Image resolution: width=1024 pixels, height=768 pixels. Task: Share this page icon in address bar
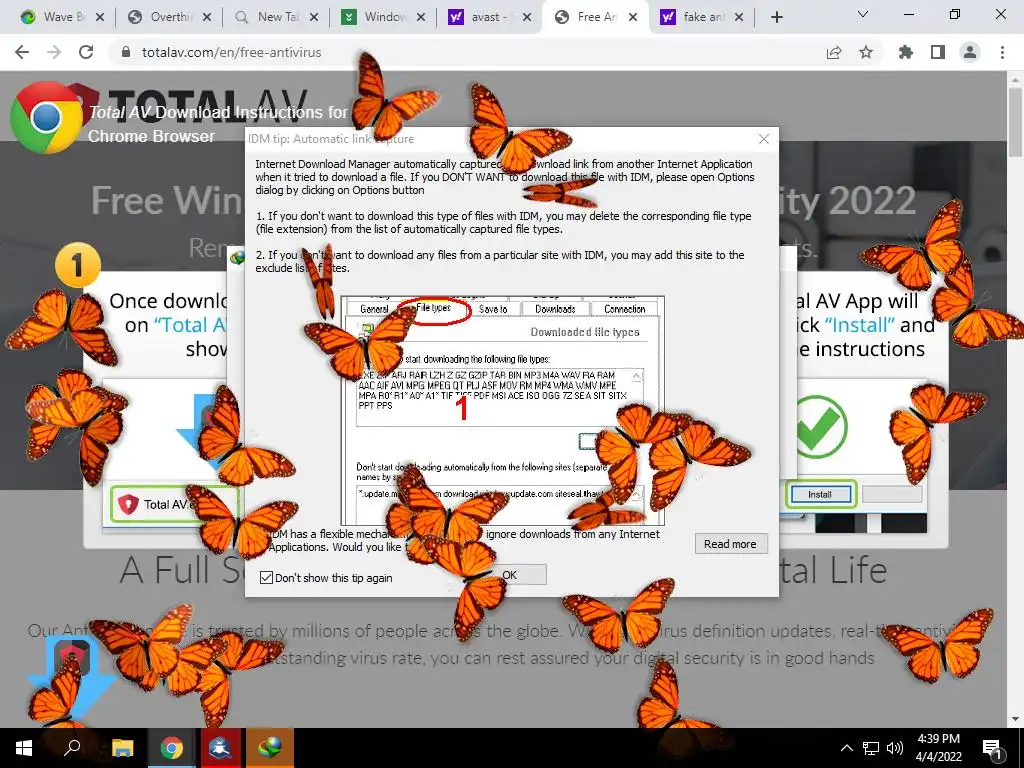[834, 52]
